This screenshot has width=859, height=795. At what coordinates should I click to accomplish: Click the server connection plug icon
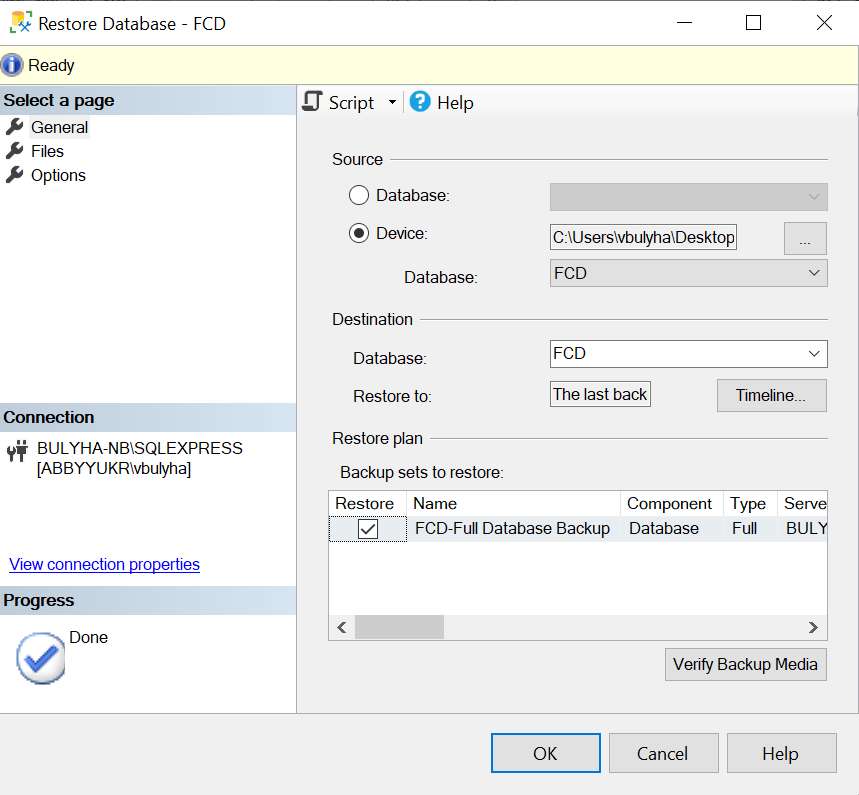[x=17, y=451]
